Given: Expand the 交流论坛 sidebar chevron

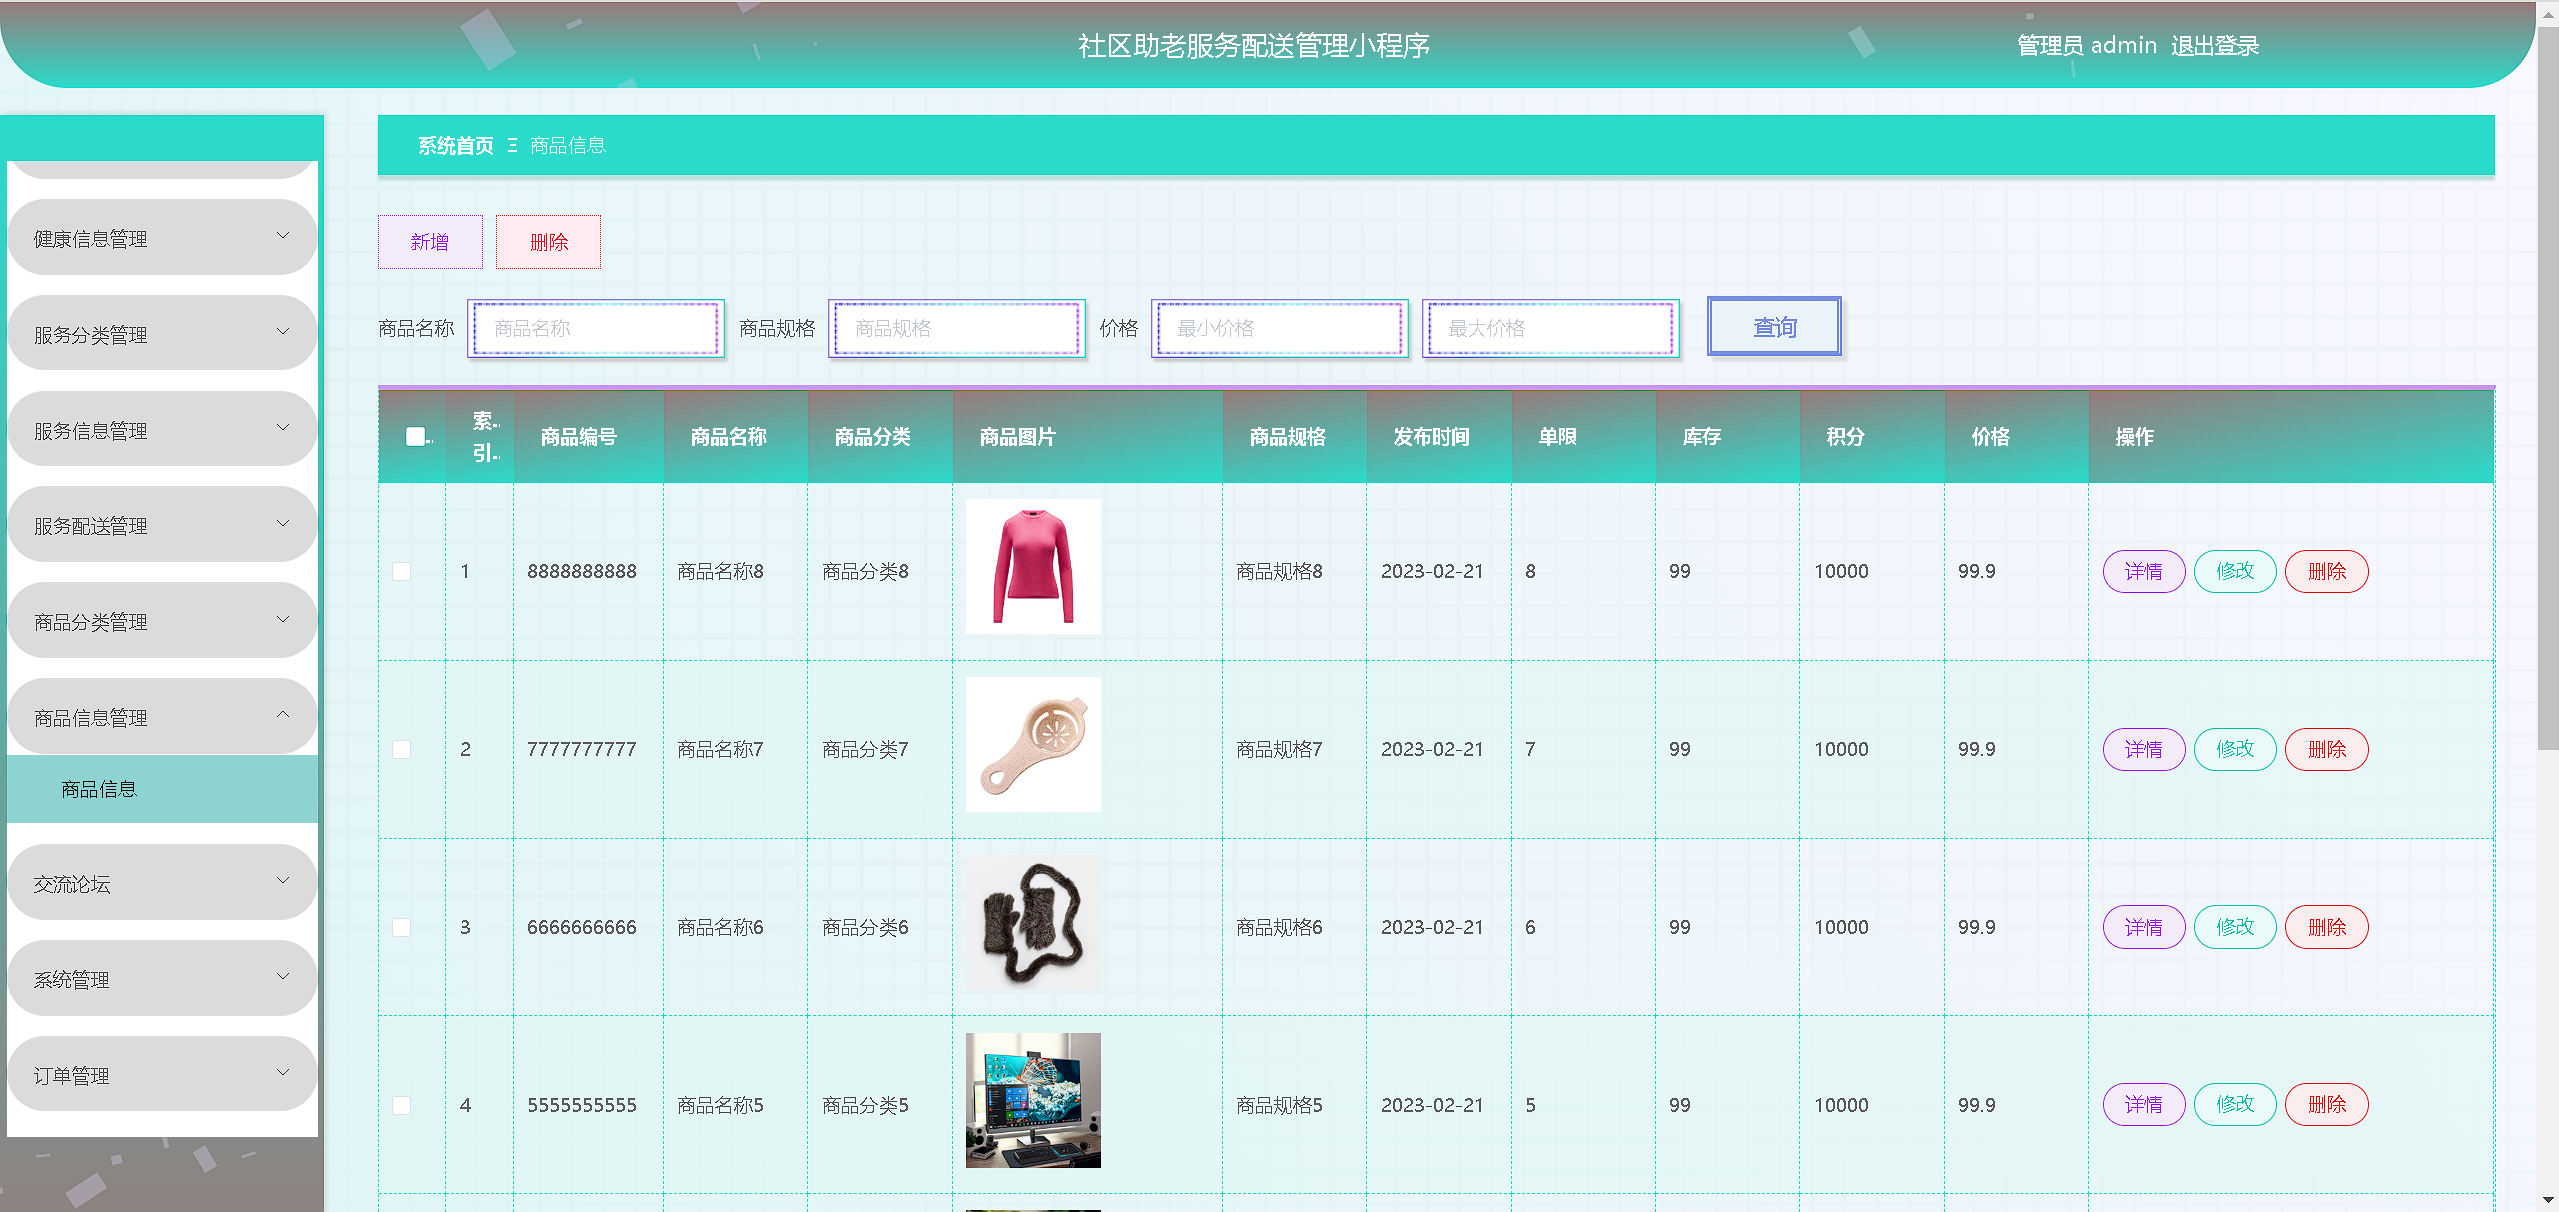Looking at the screenshot, I should tap(283, 880).
